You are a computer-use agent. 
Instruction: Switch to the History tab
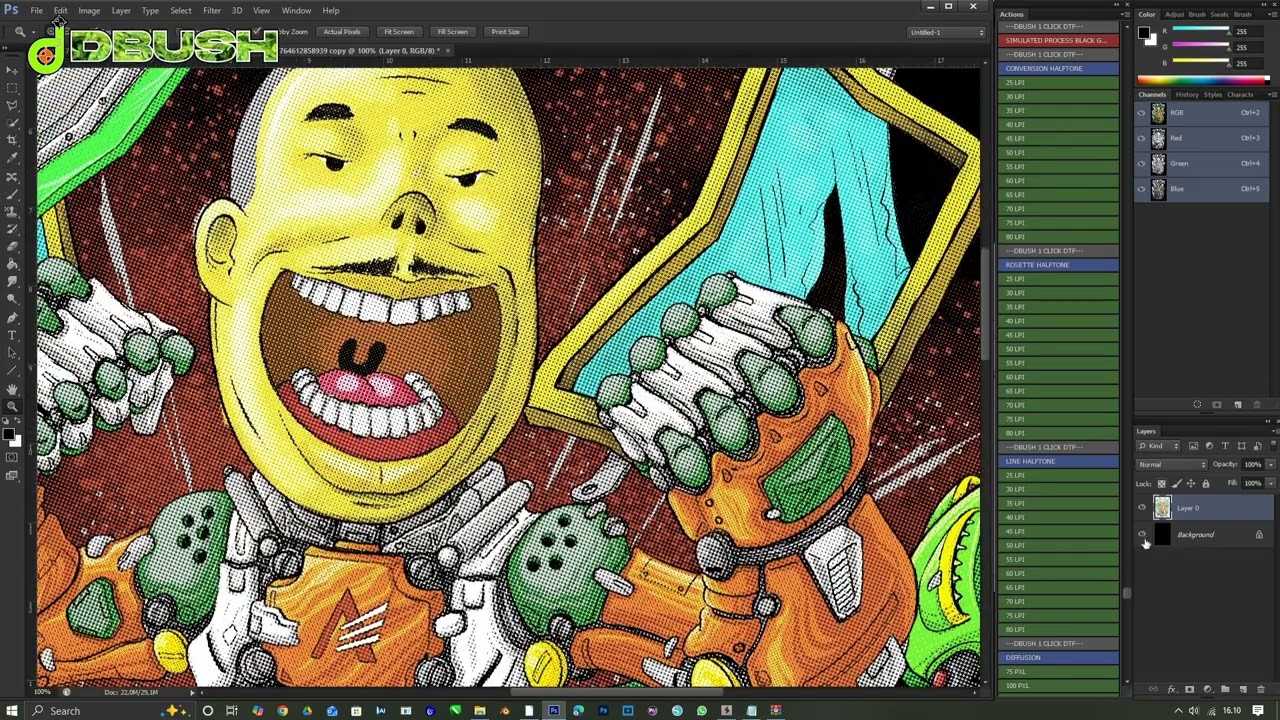tap(1187, 94)
